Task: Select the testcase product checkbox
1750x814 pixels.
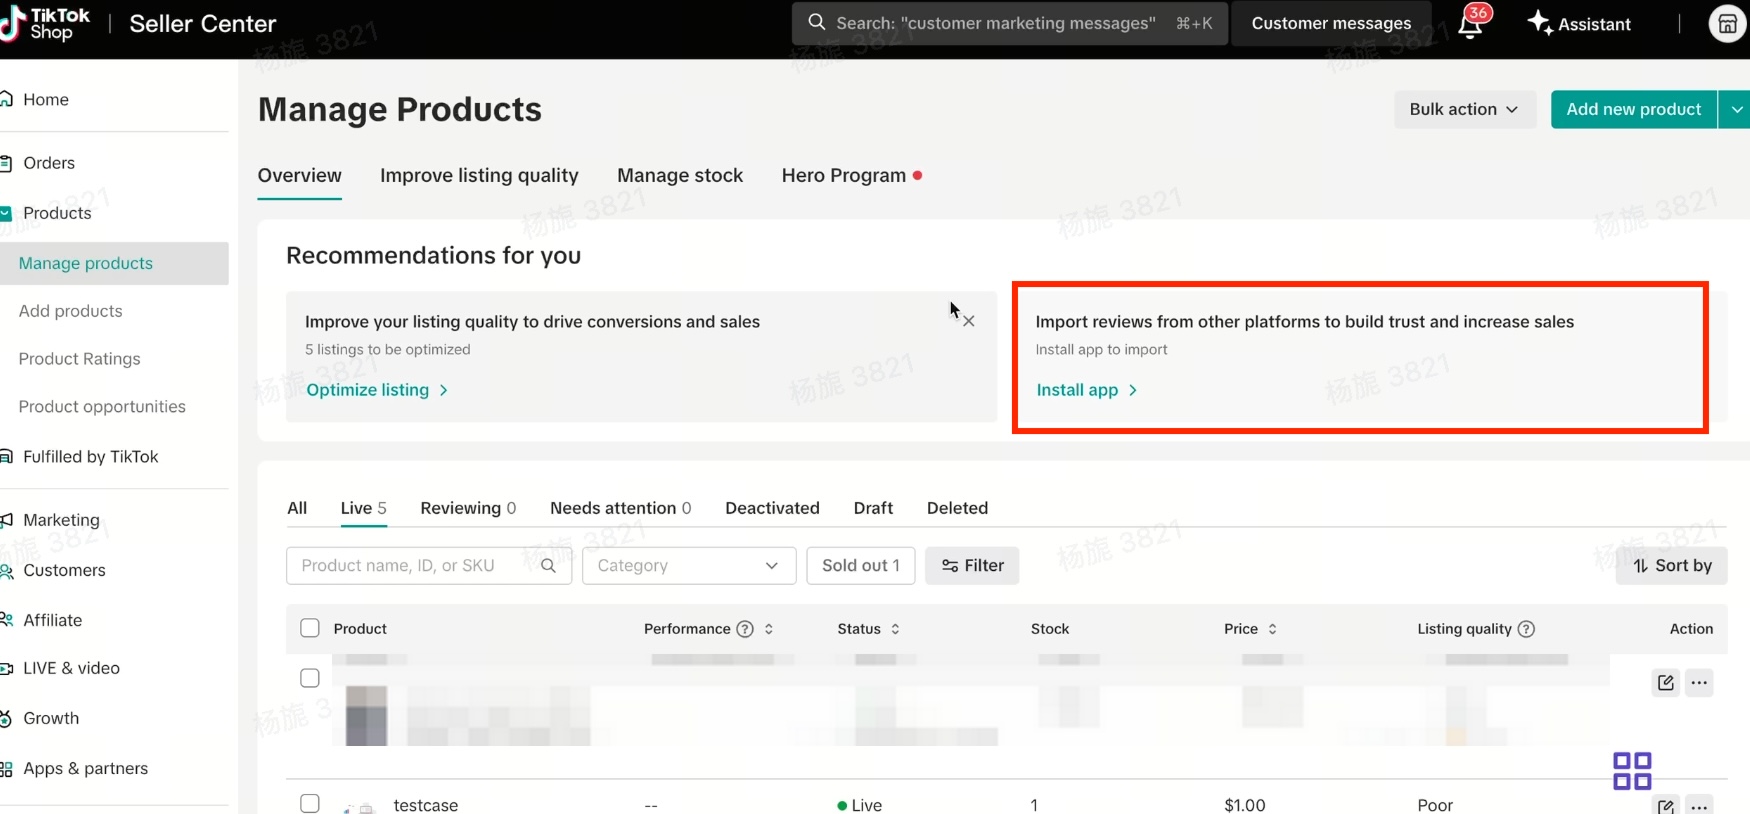Action: pos(310,803)
